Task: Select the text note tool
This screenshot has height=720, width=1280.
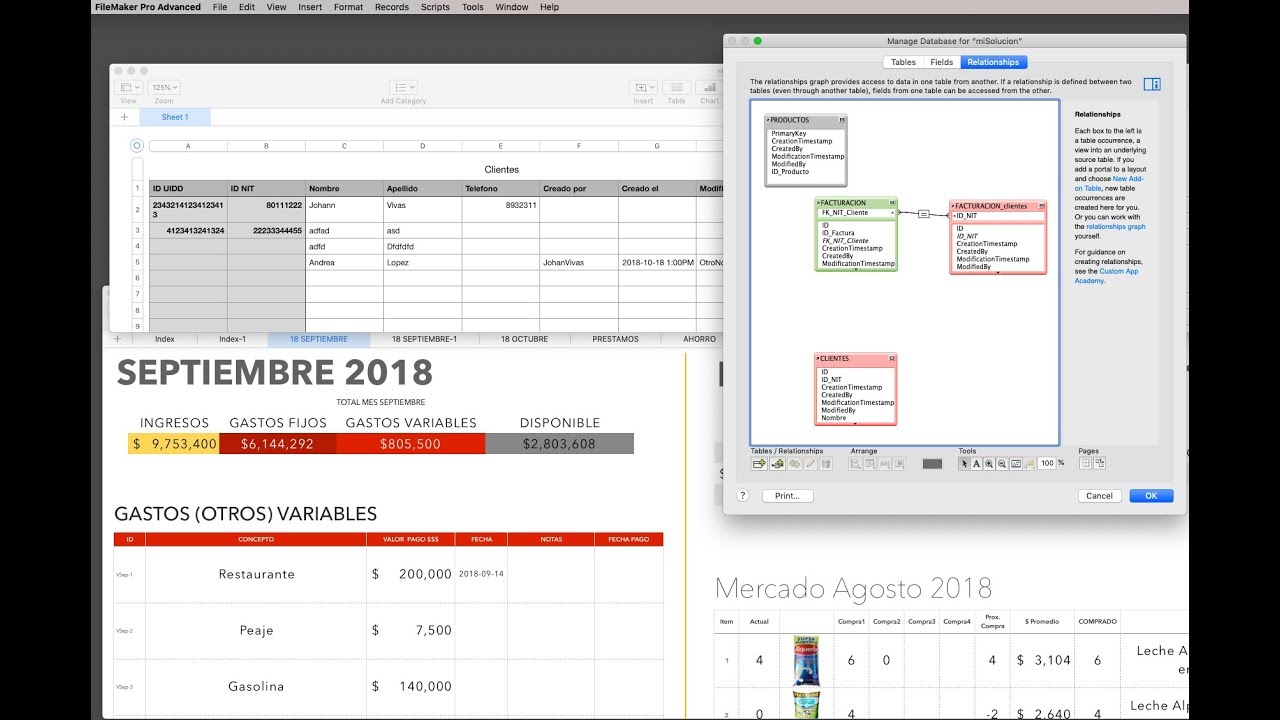Action: (x=976, y=464)
